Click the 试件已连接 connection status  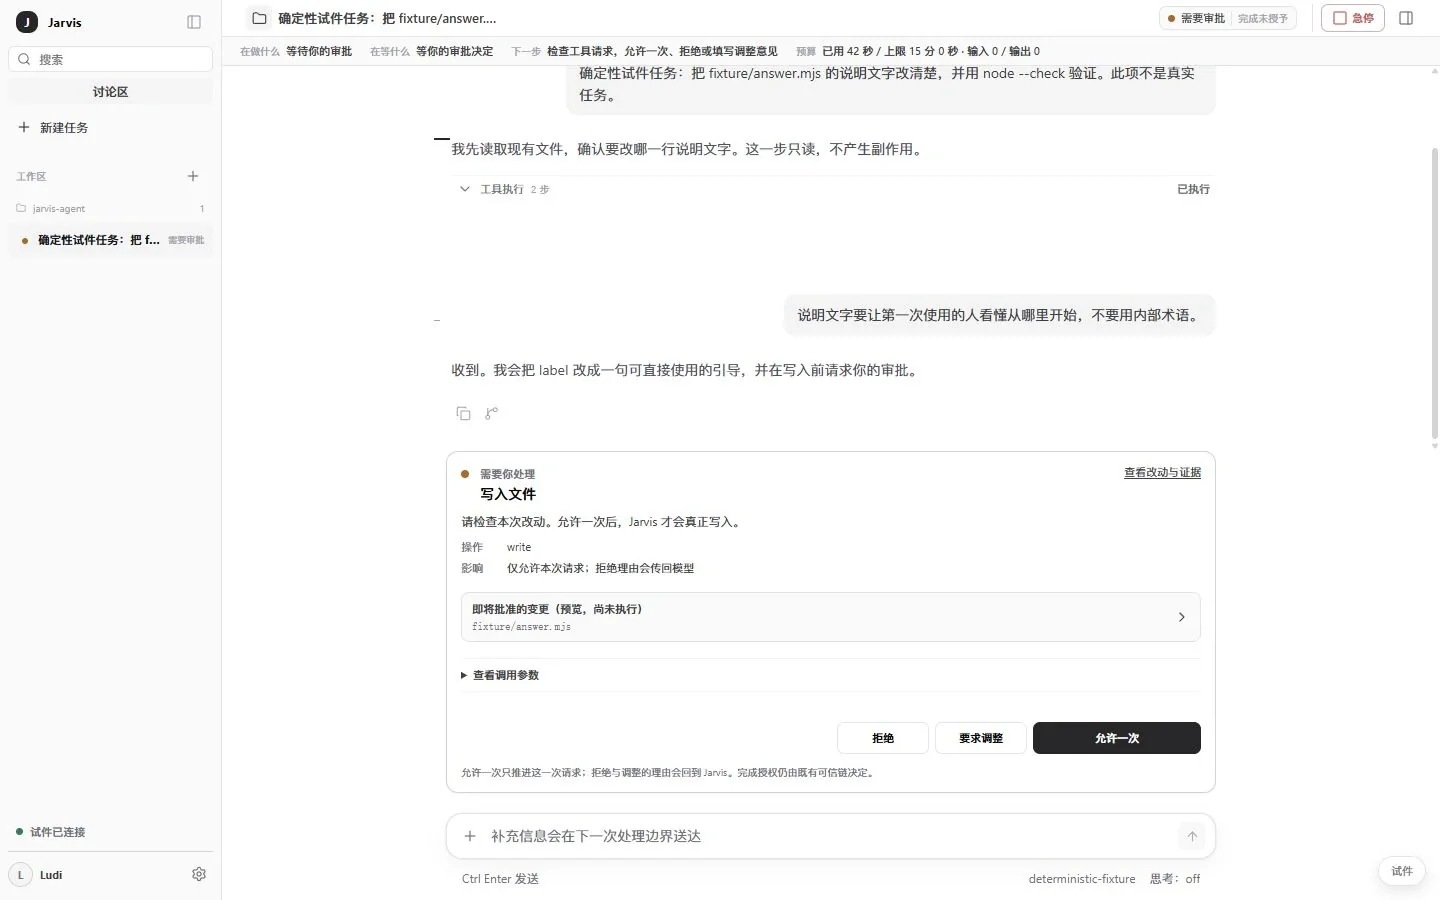pos(51,832)
